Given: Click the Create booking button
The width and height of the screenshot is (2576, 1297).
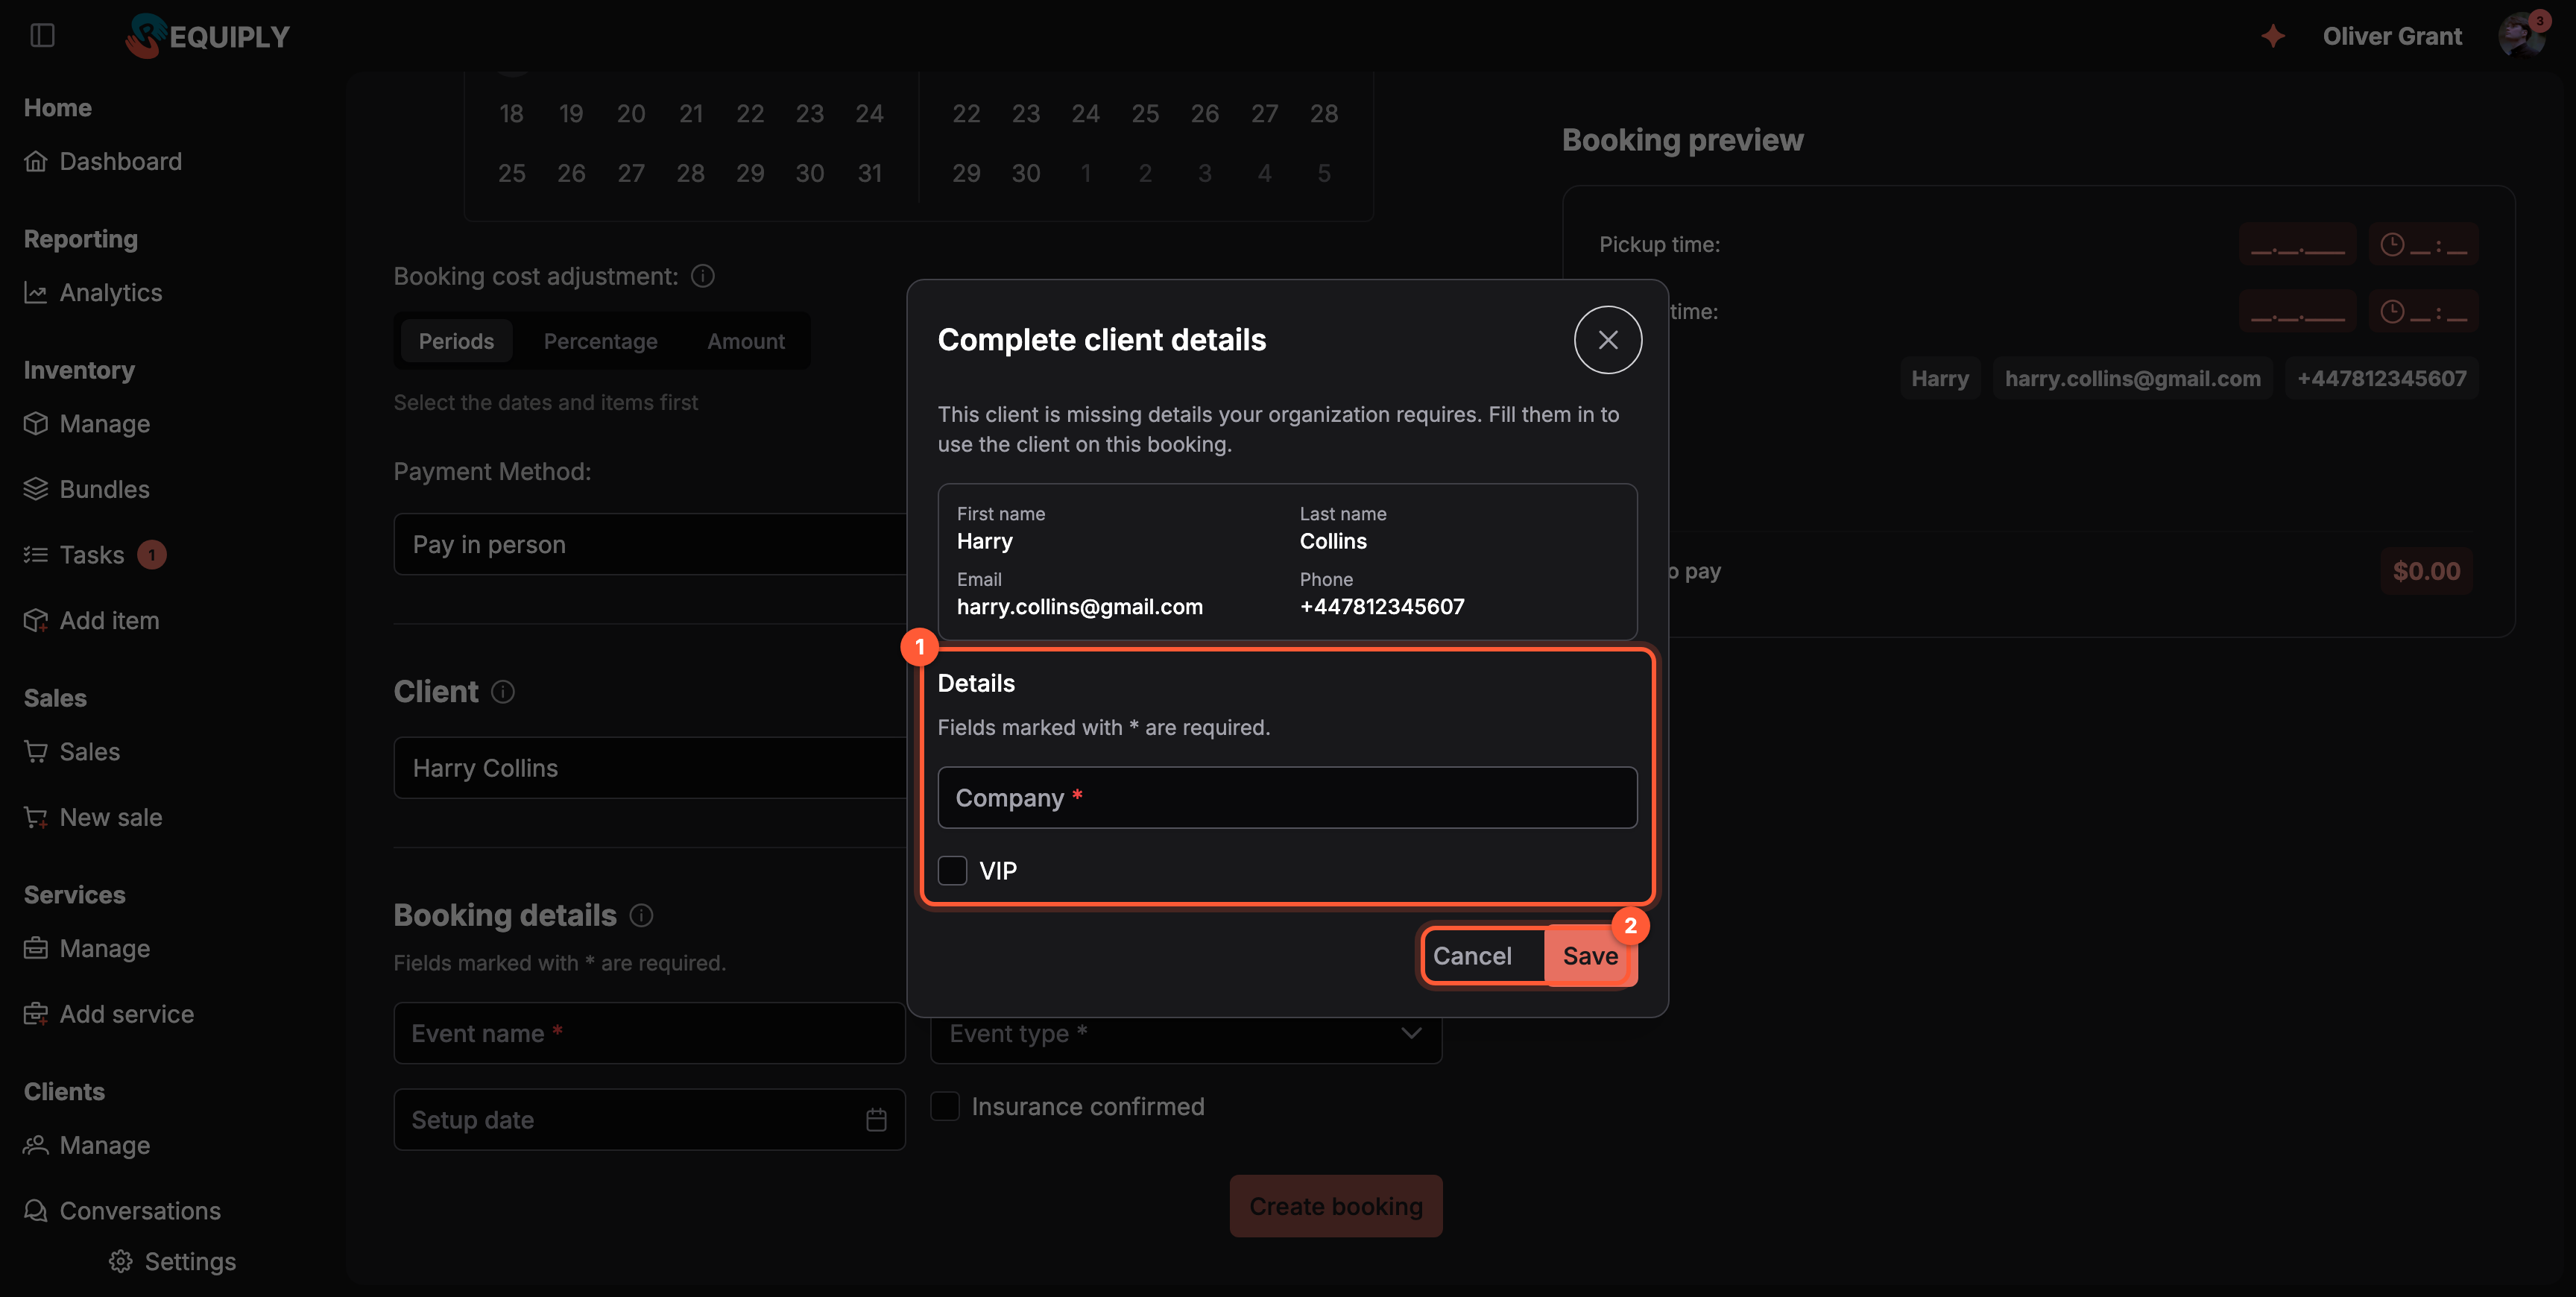Looking at the screenshot, I should [x=1336, y=1207].
